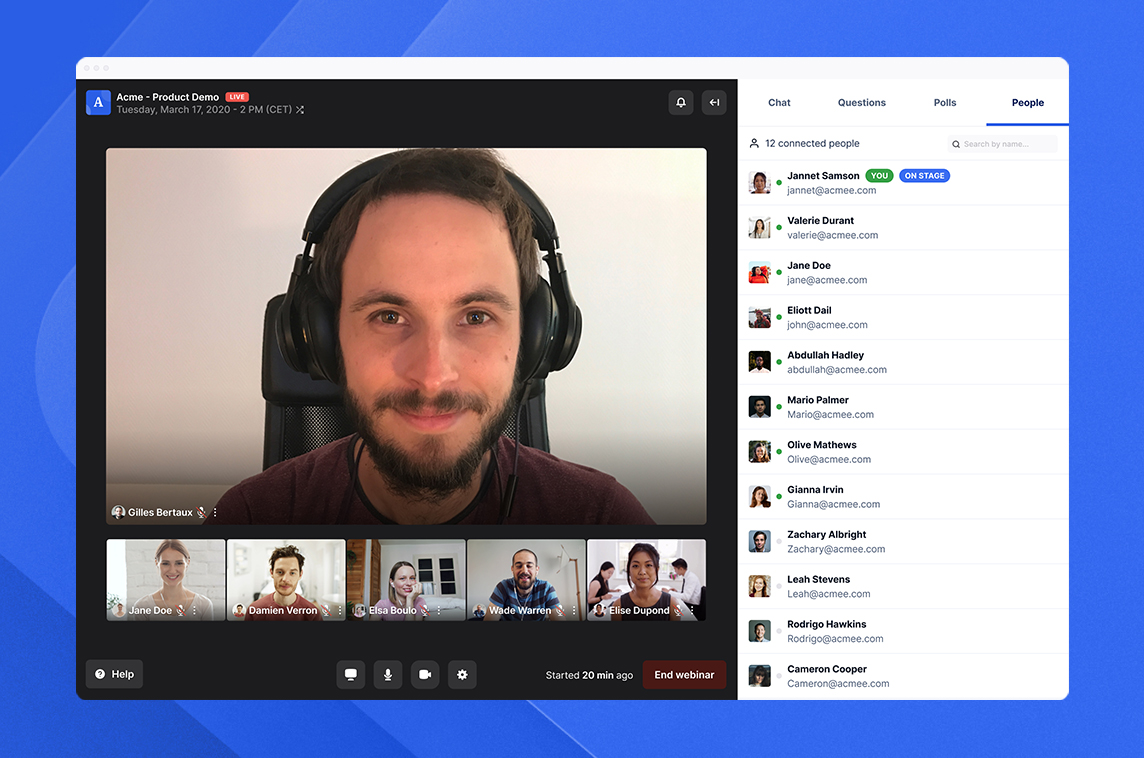Click Elsa Boulo muted mic icon
Screen dimensions: 1144x758
425,611
